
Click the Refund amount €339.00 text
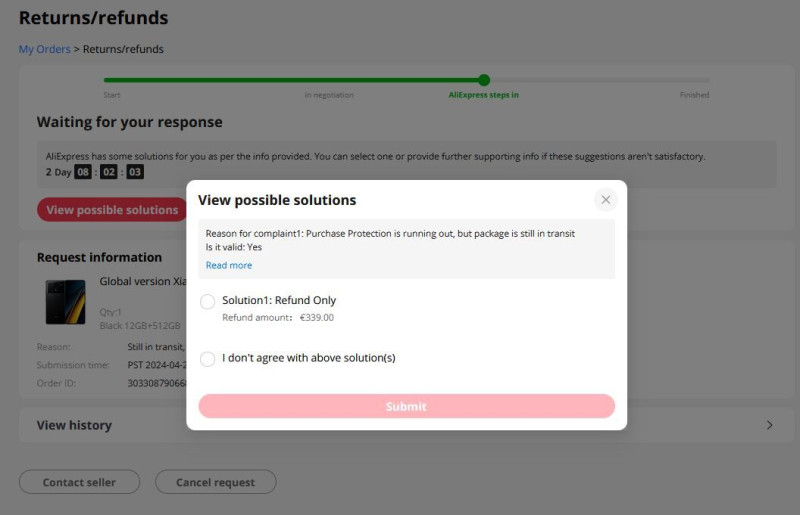tap(278, 318)
